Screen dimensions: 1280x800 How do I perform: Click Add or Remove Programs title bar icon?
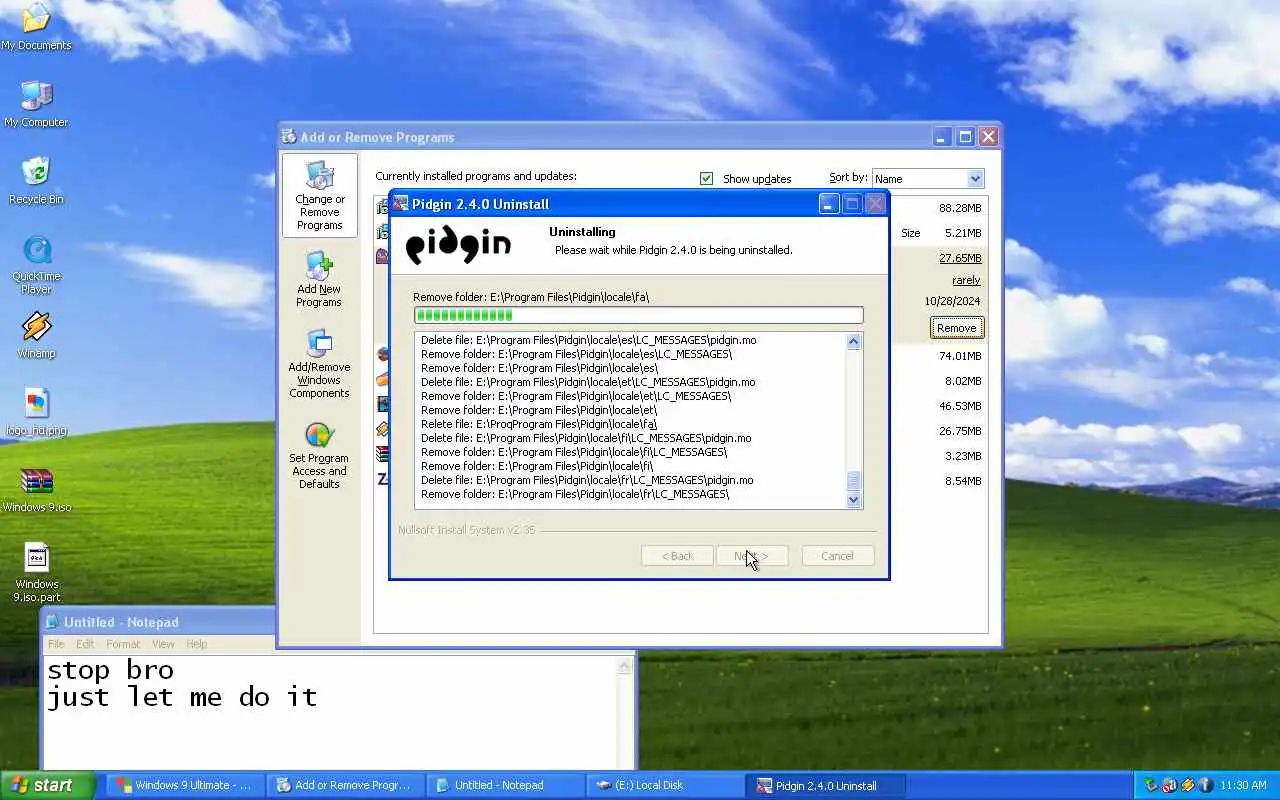[289, 137]
